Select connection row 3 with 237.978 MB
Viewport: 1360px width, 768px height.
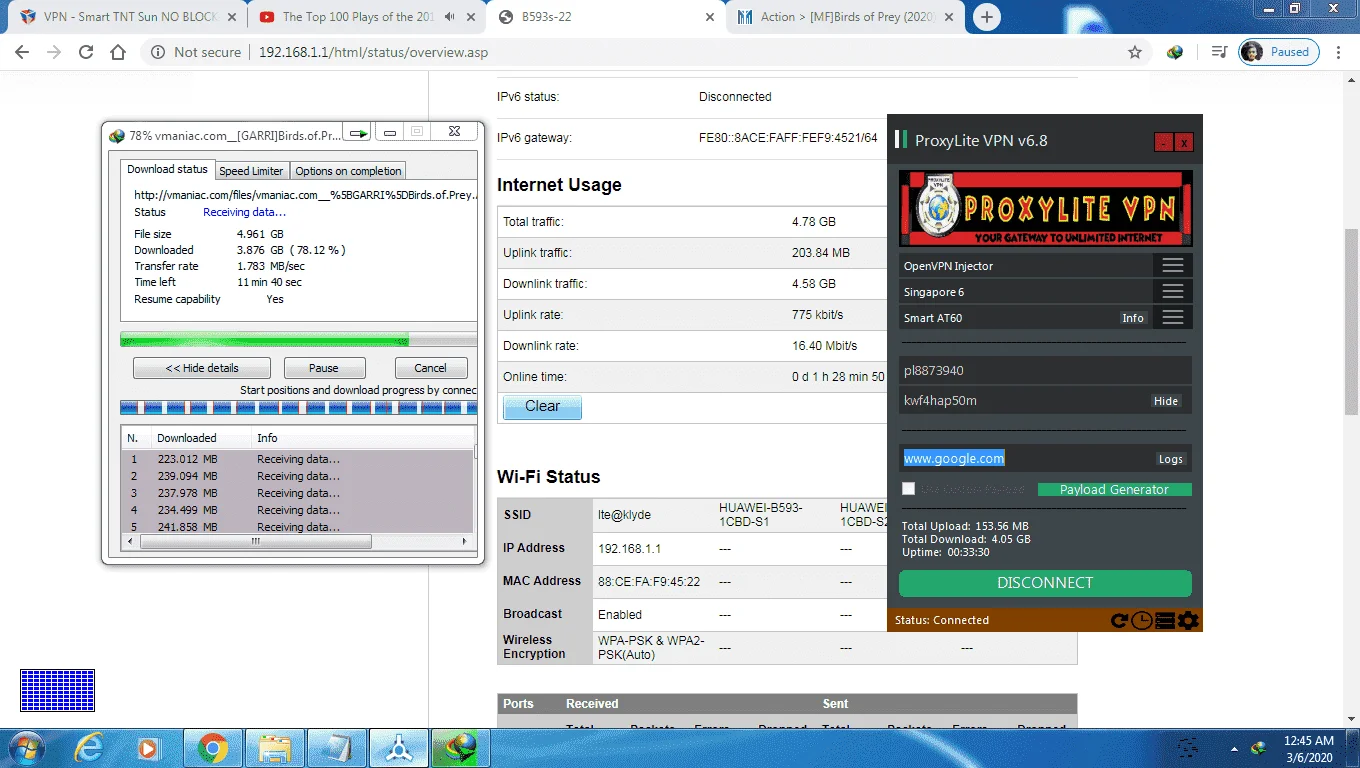298,493
